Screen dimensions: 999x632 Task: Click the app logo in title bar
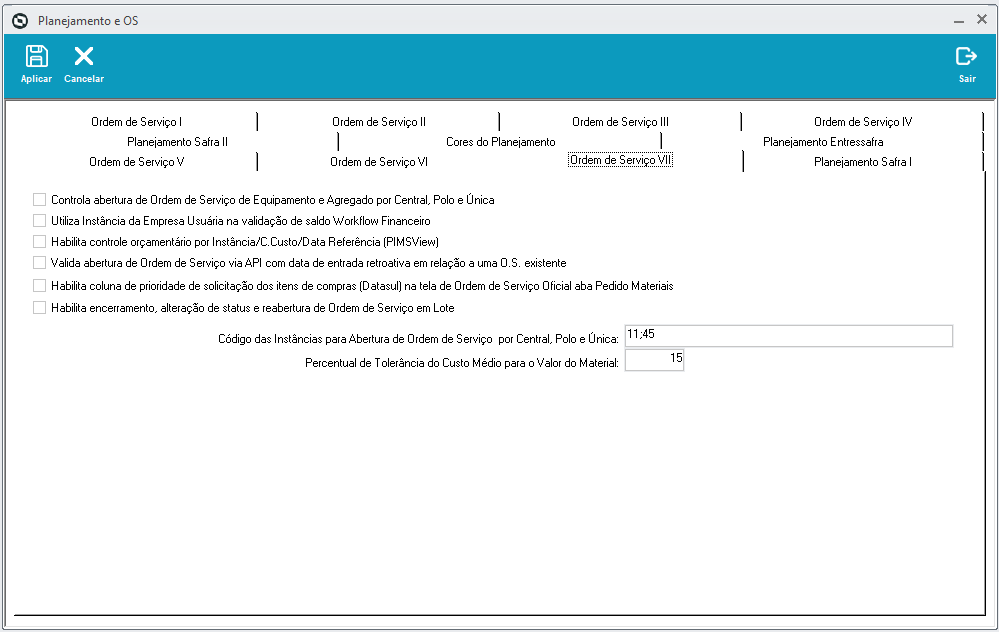coord(20,21)
